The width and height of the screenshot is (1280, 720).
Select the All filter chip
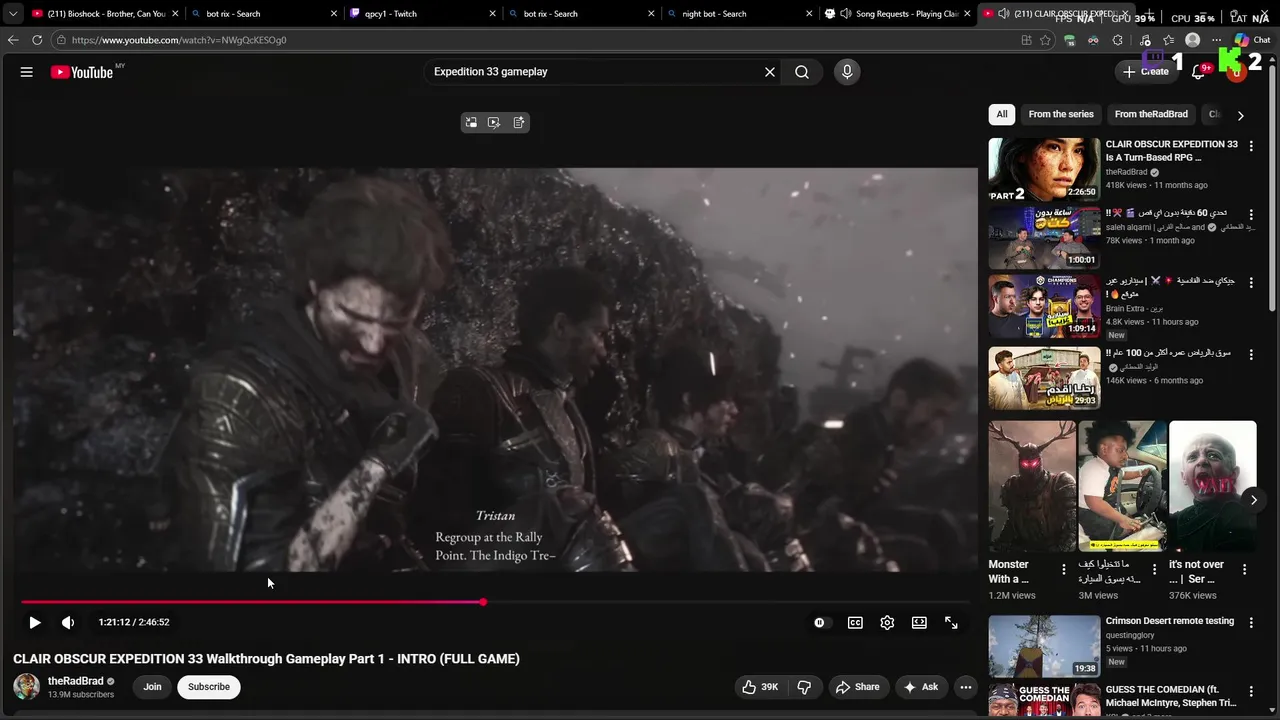pos(1002,114)
